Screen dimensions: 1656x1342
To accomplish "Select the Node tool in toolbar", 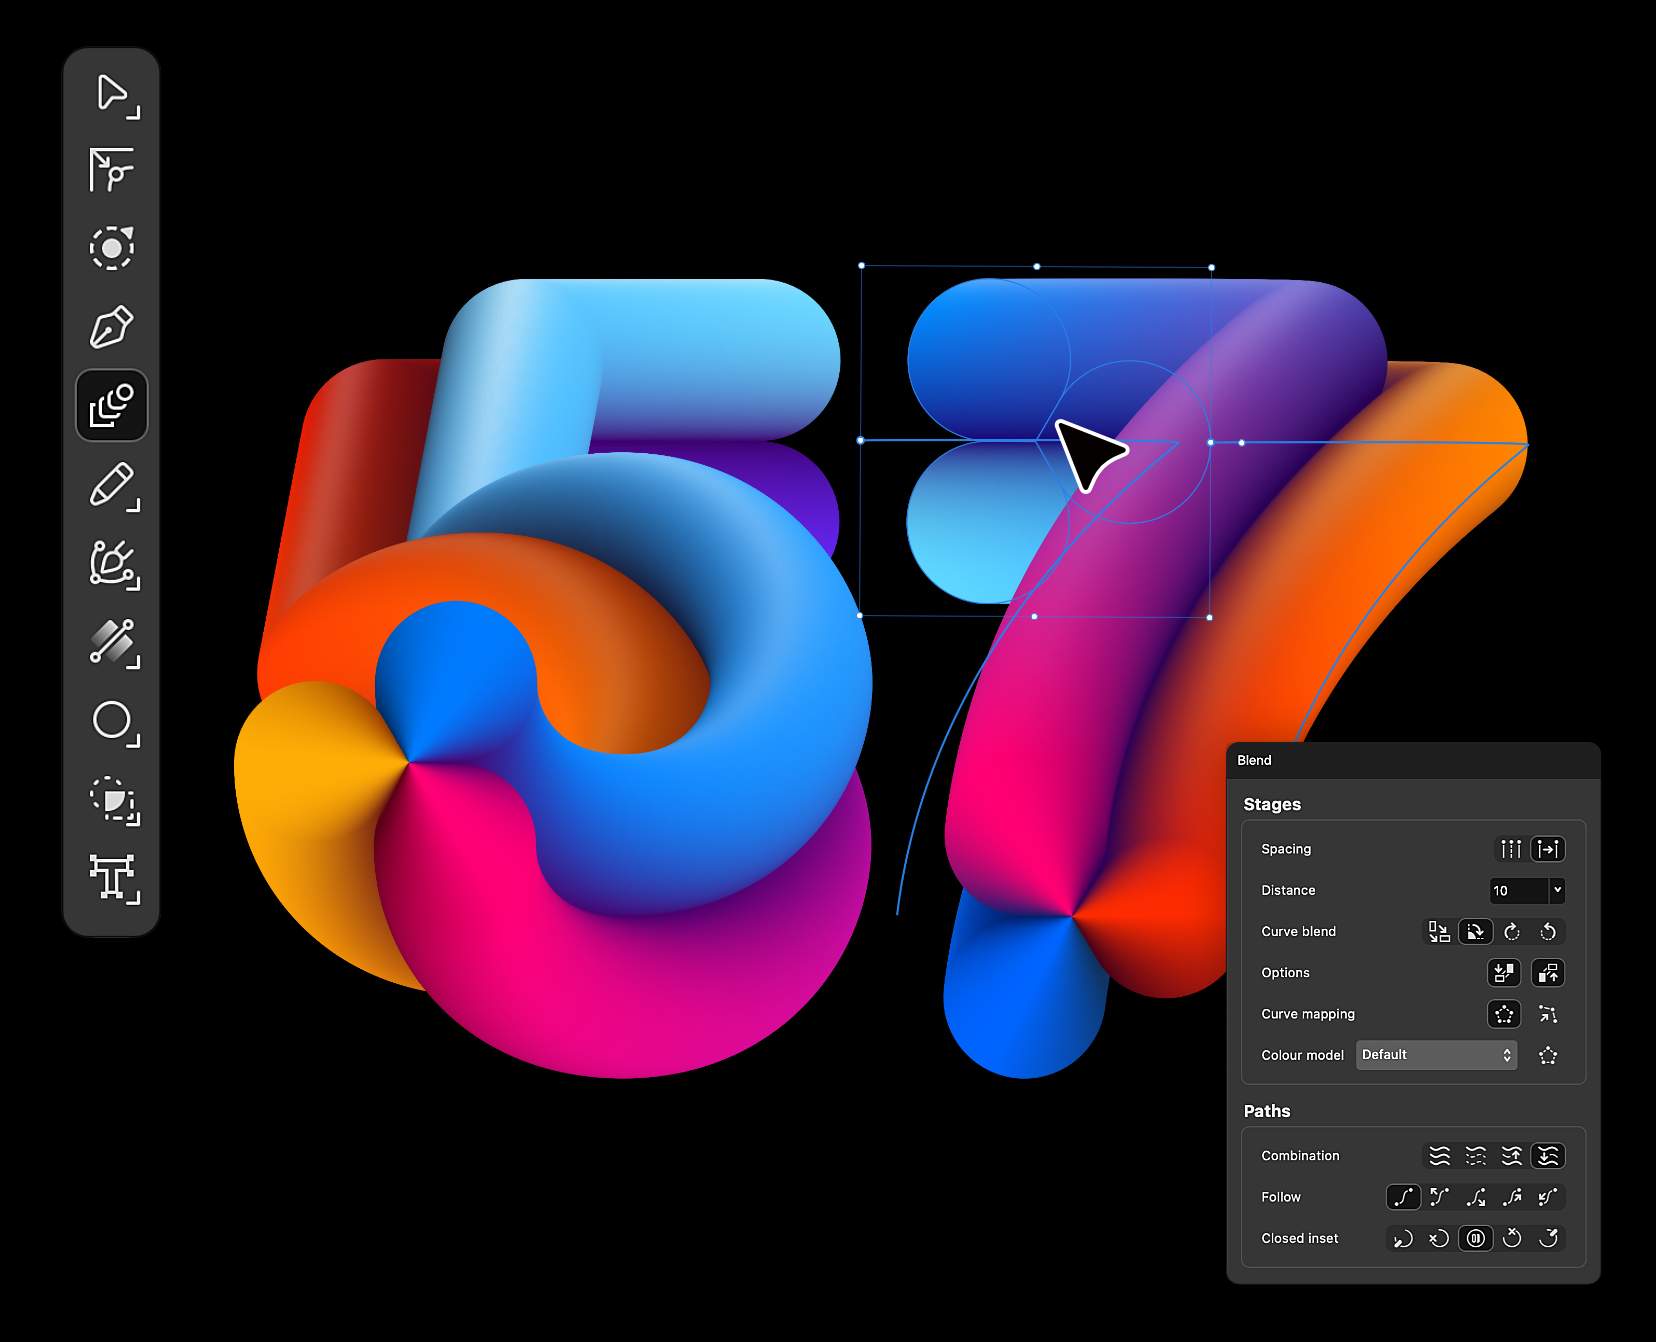I will 112,170.
